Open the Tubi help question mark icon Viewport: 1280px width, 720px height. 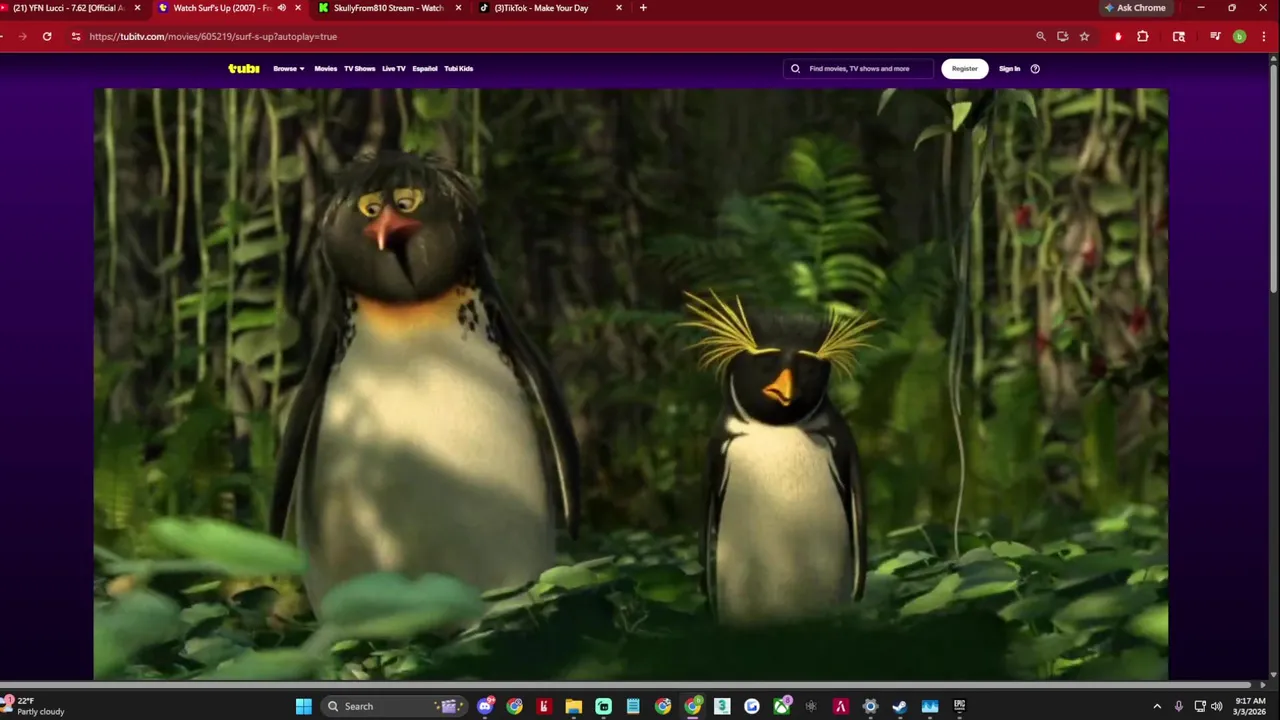click(x=1035, y=69)
